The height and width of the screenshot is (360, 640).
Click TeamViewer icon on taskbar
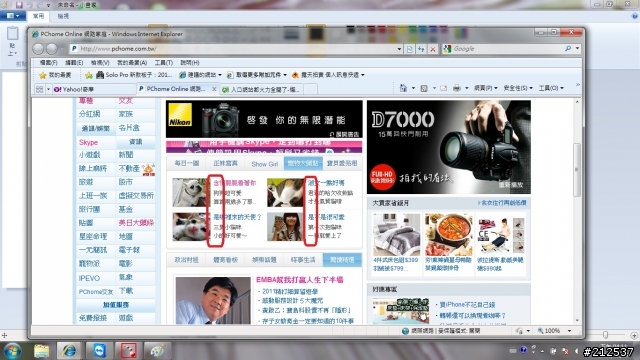coord(99,350)
